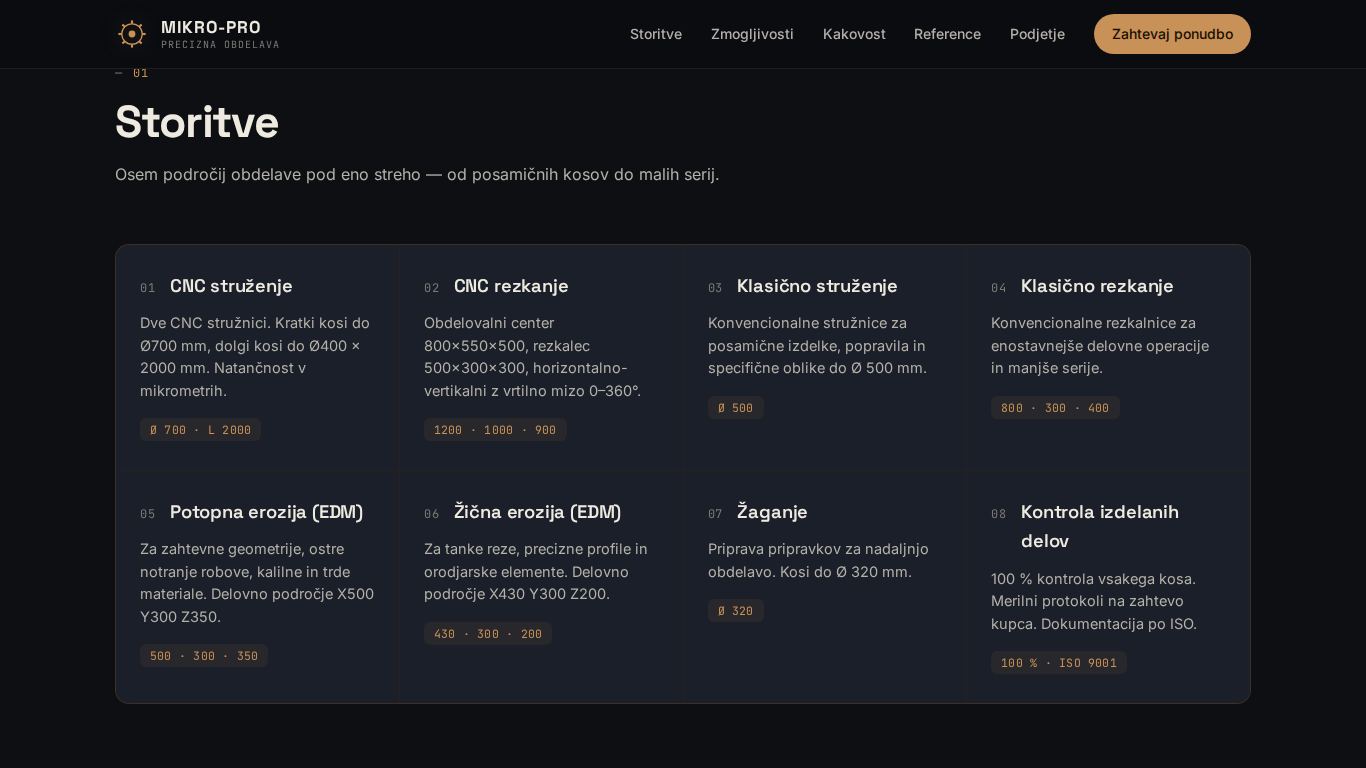
Task: Click the Žična erozija (EDM) heading
Action: click(537, 512)
